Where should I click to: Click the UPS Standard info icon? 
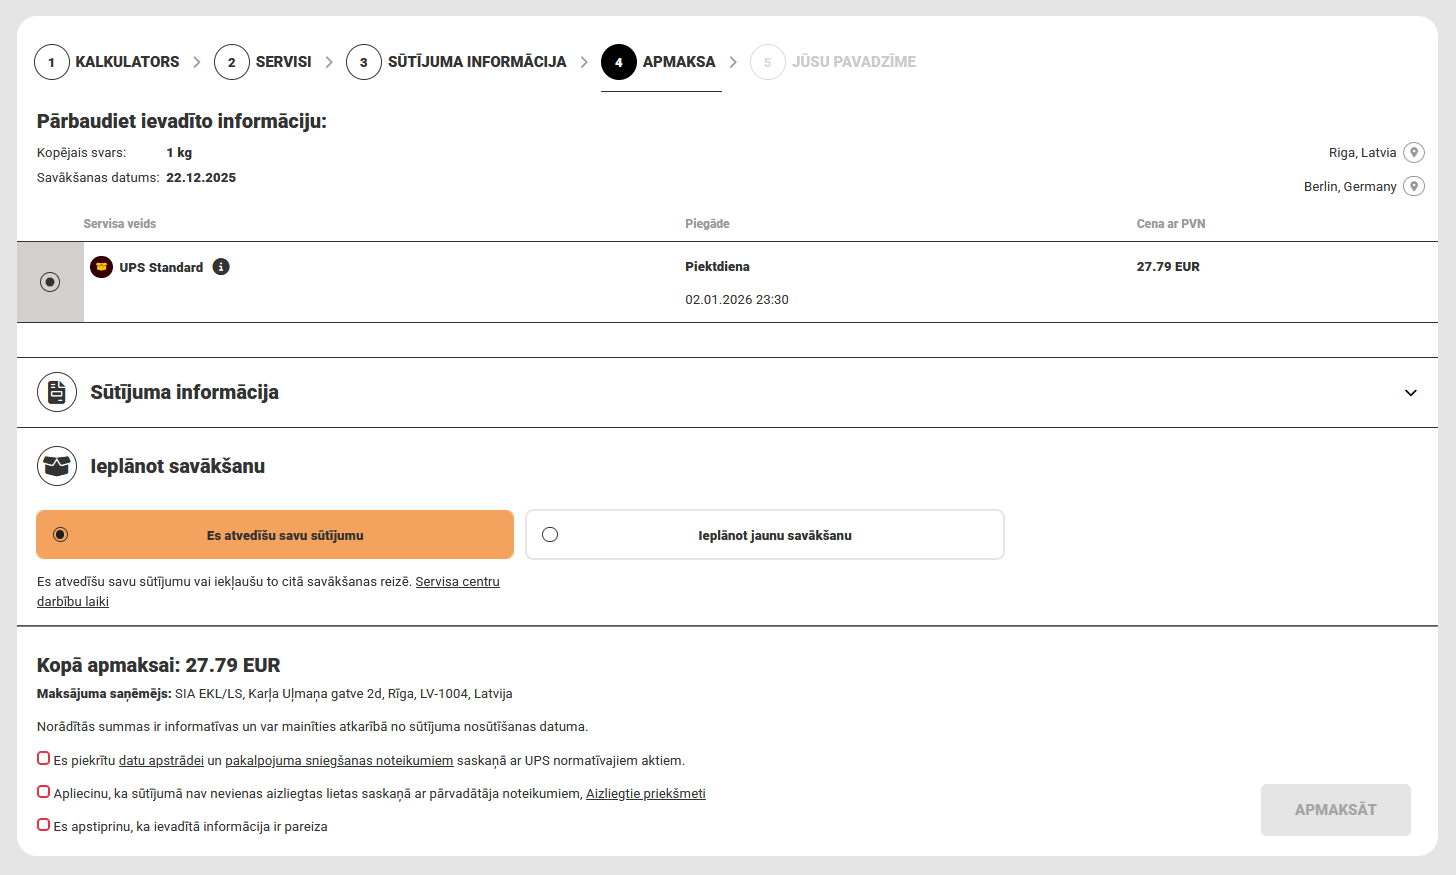[221, 267]
